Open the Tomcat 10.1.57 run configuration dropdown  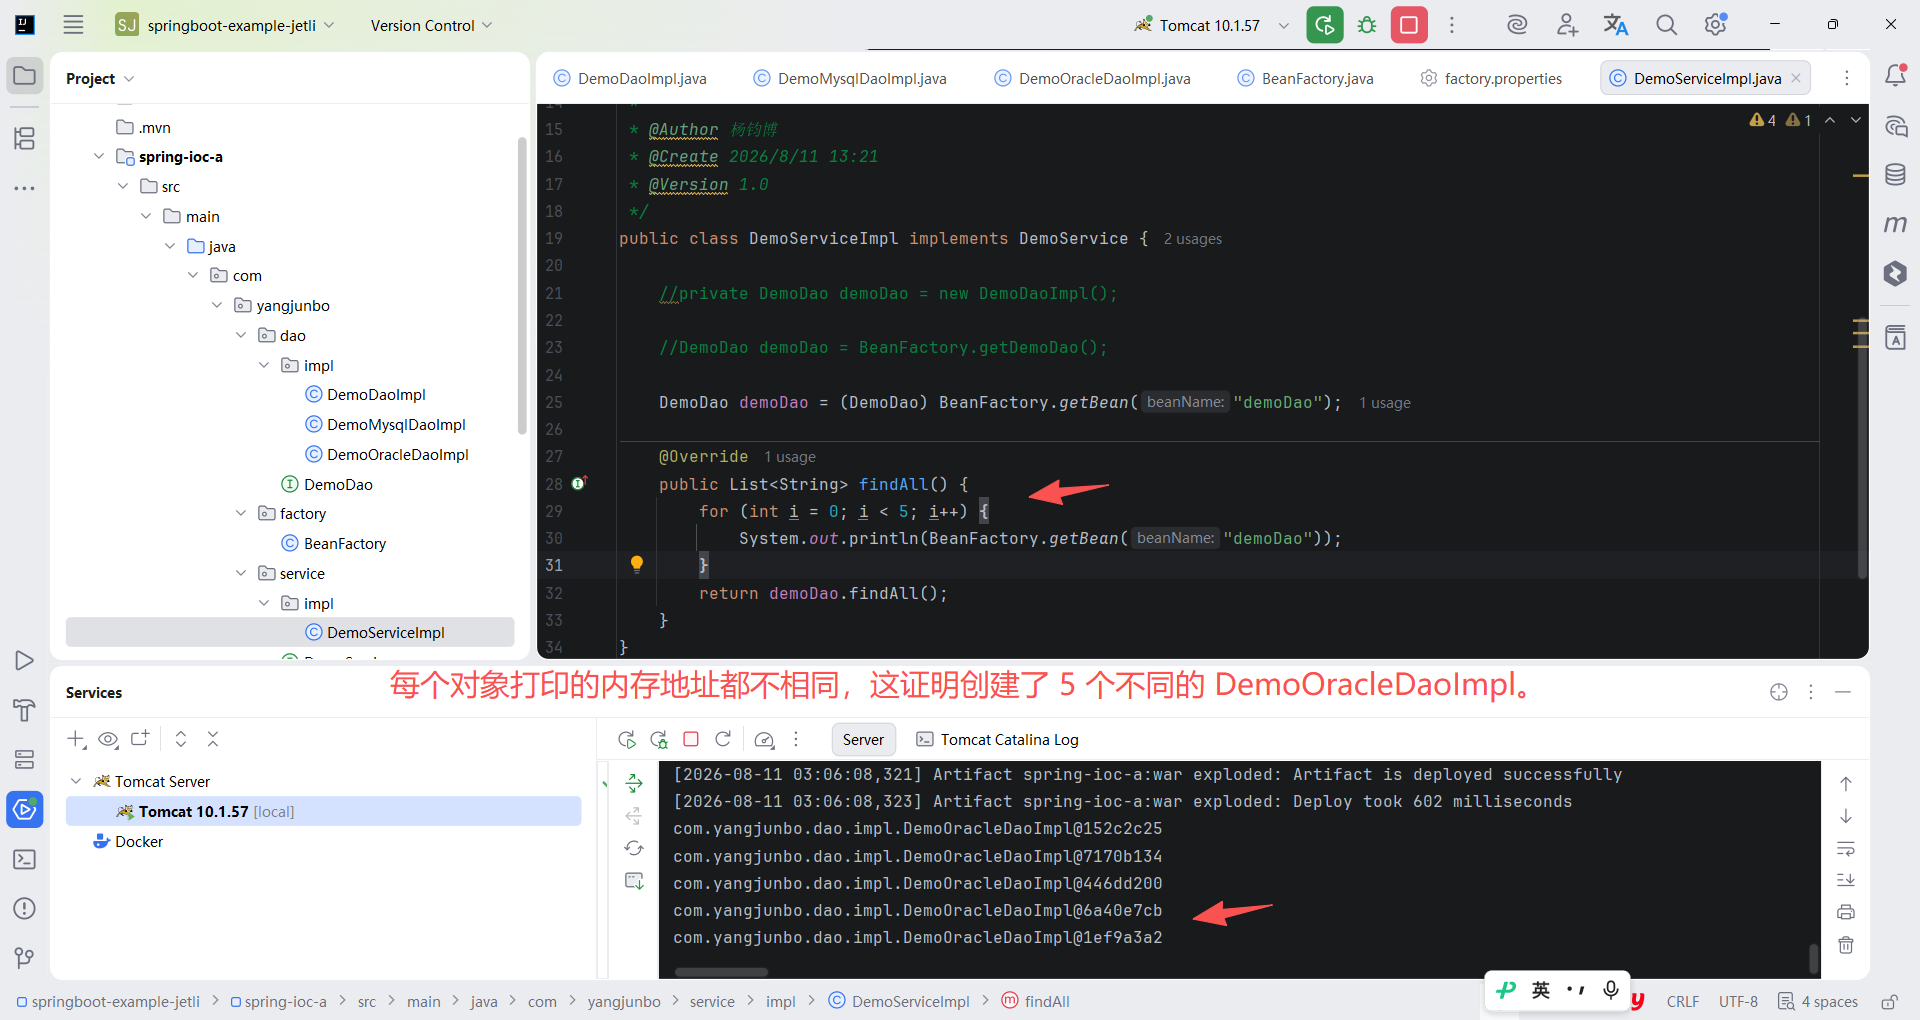(1212, 25)
